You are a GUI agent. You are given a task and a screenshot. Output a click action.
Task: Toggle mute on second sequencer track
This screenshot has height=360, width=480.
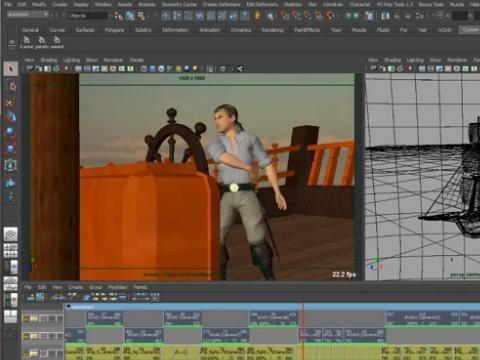(44, 336)
